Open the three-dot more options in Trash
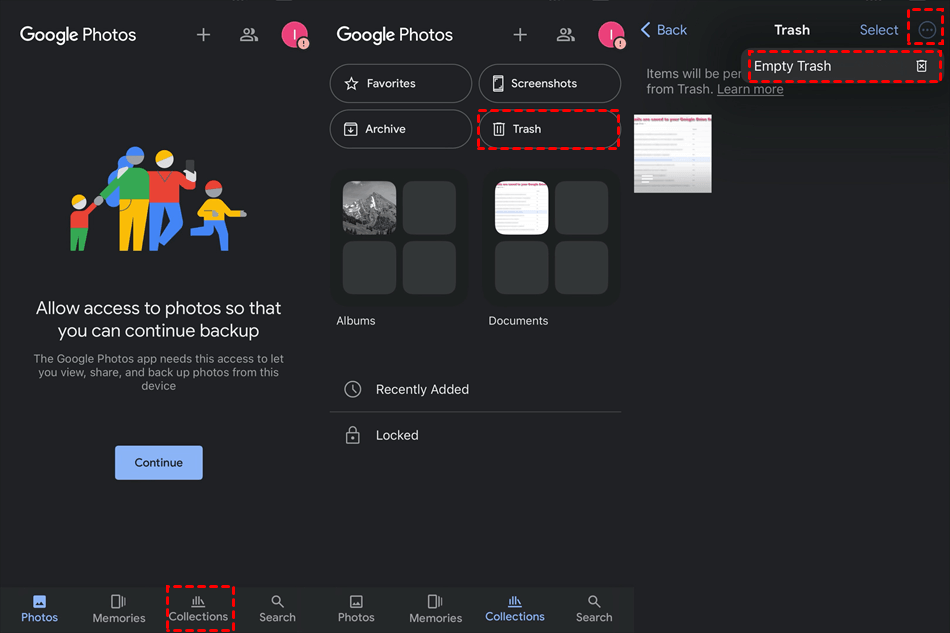950x633 pixels. [x=927, y=30]
